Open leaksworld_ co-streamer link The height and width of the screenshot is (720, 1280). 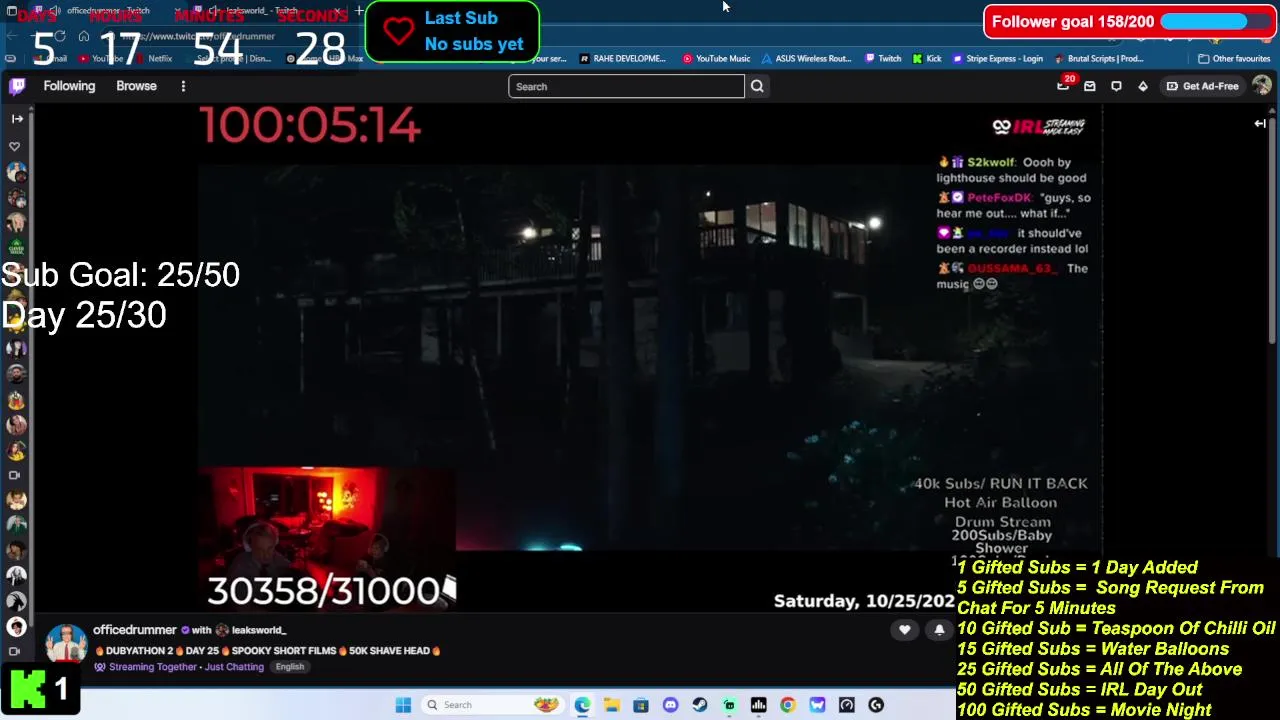pos(258,630)
